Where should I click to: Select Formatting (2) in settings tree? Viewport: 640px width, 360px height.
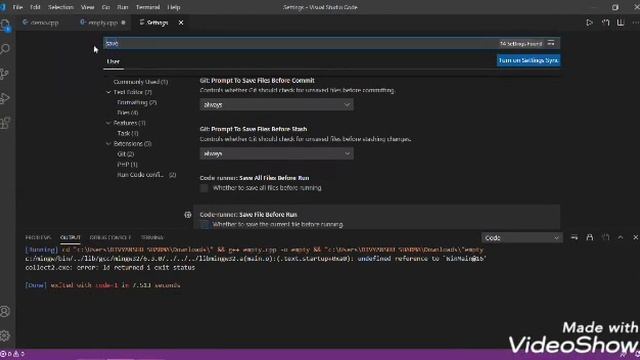(137, 102)
